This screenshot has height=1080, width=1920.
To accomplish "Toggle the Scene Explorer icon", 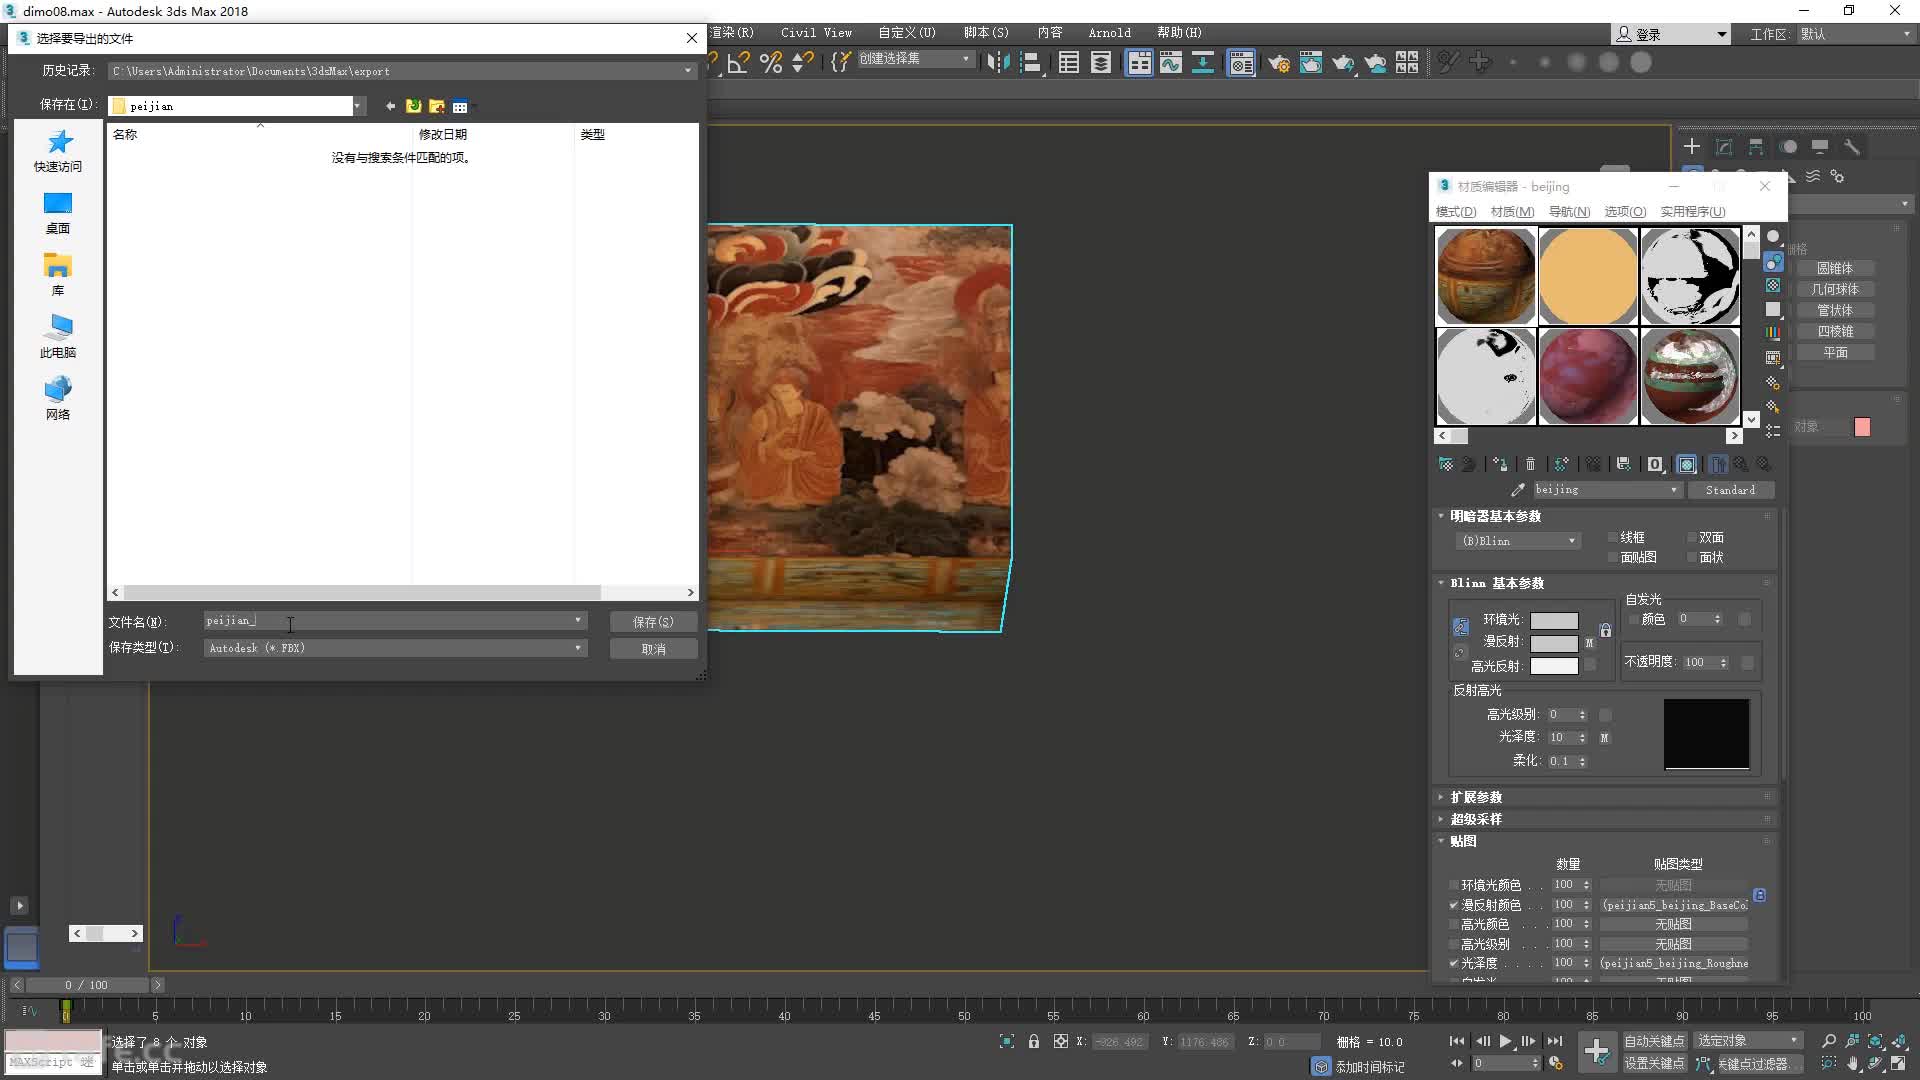I will pos(1069,63).
